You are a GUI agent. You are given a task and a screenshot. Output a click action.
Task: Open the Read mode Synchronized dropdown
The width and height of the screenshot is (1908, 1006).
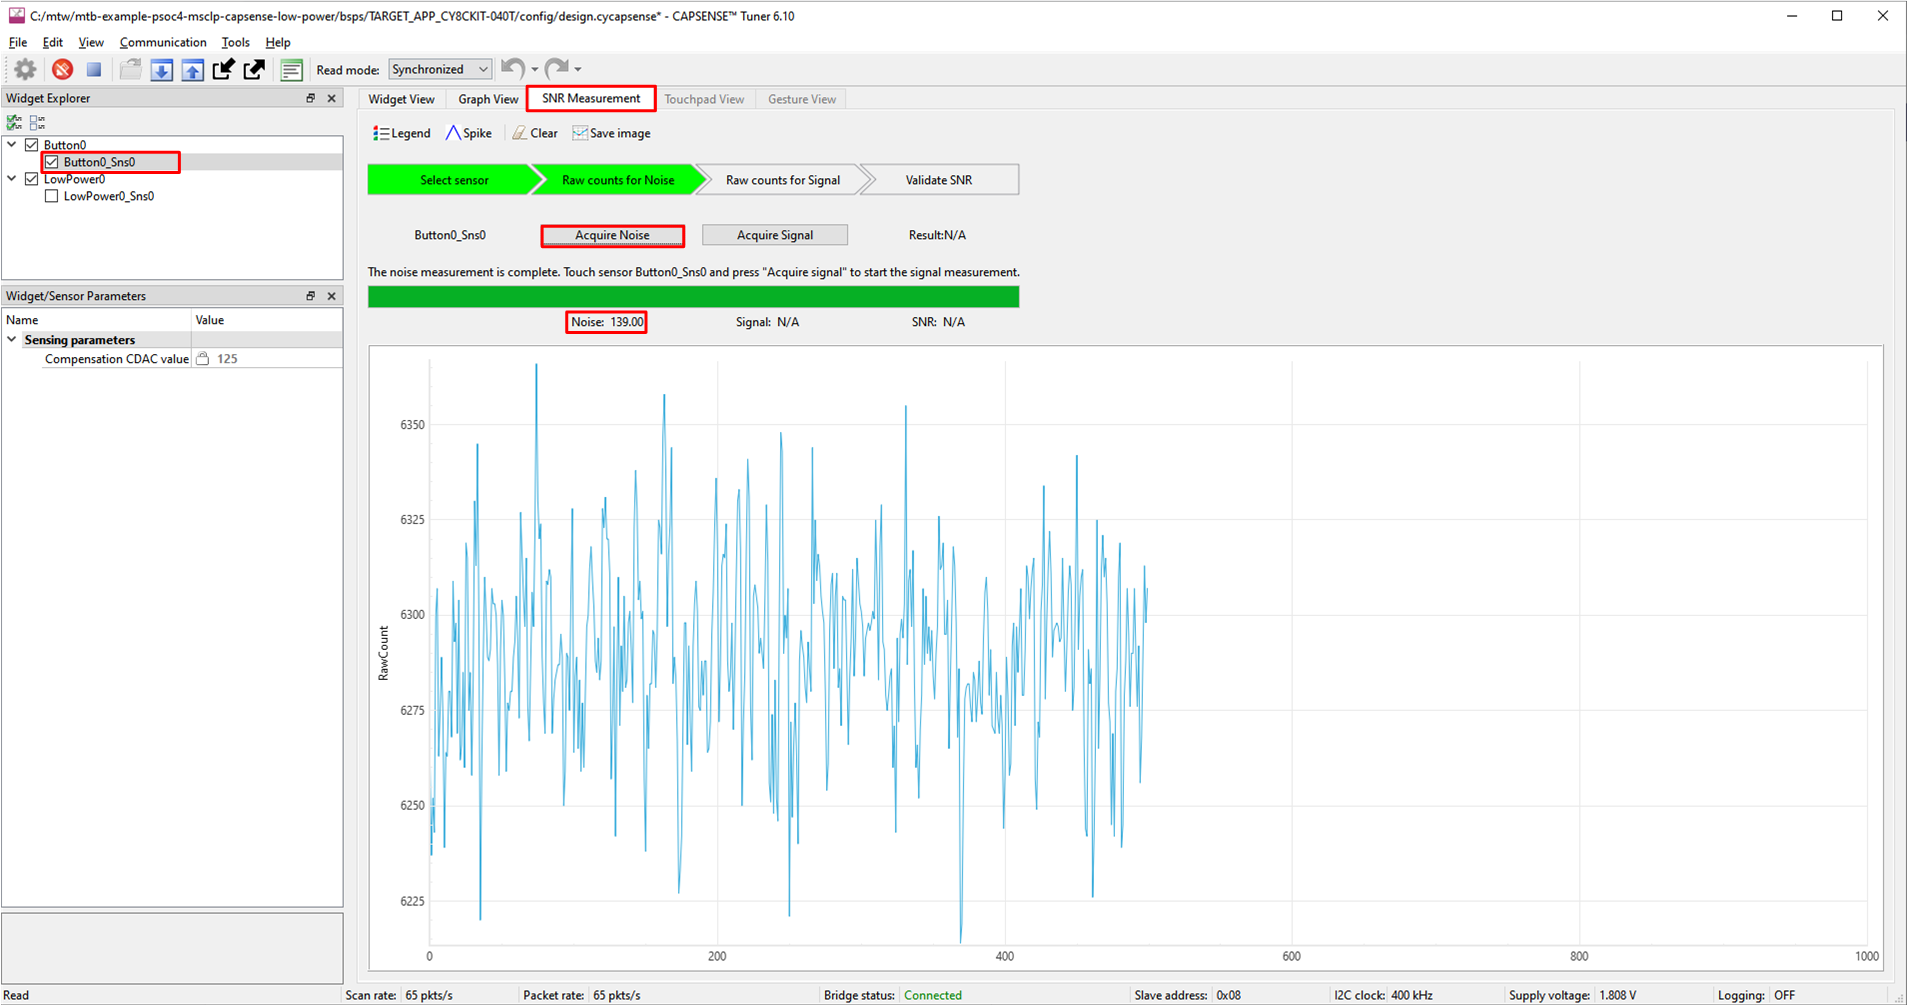coord(440,69)
